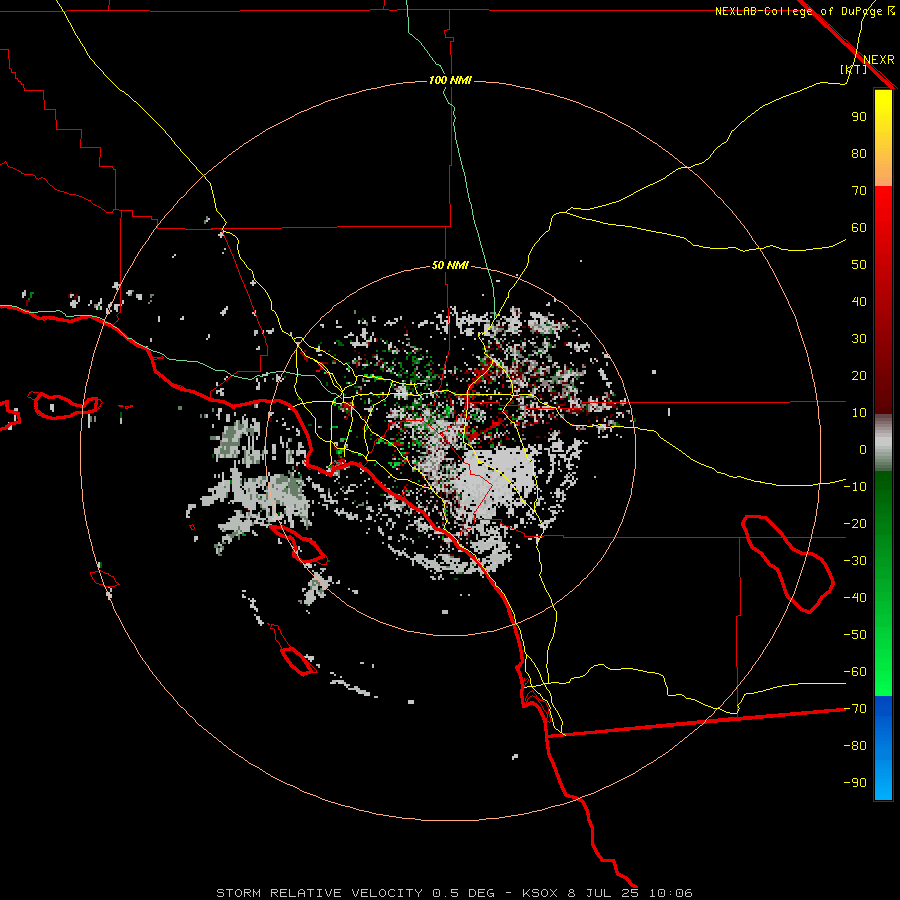Screen dimensions: 900x900
Task: Click the positive 70 scale label
Action: [x=859, y=191]
